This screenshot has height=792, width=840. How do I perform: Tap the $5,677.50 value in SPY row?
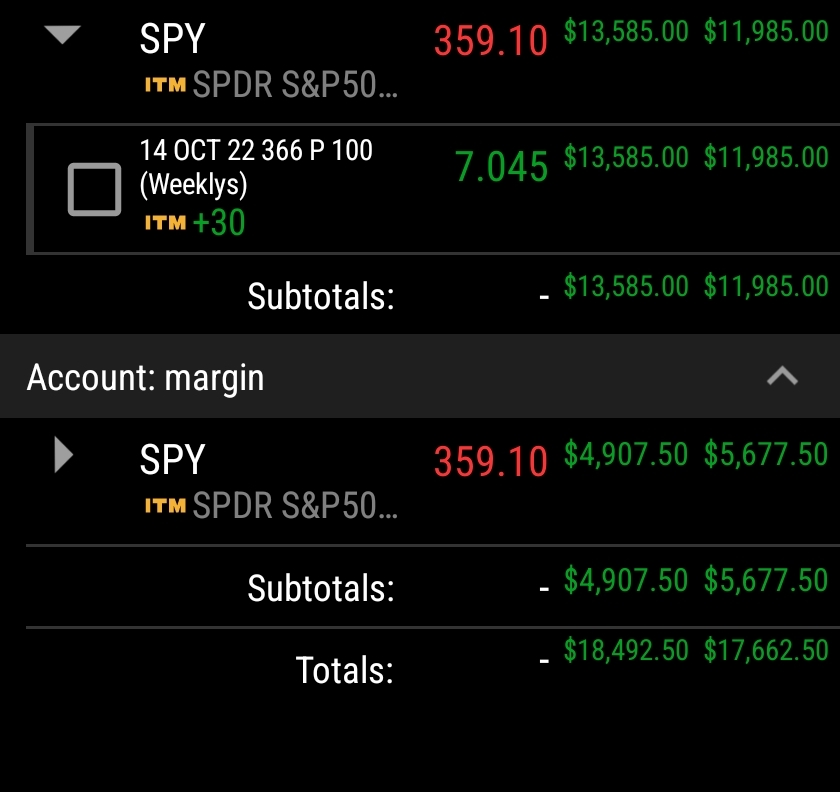pos(766,454)
